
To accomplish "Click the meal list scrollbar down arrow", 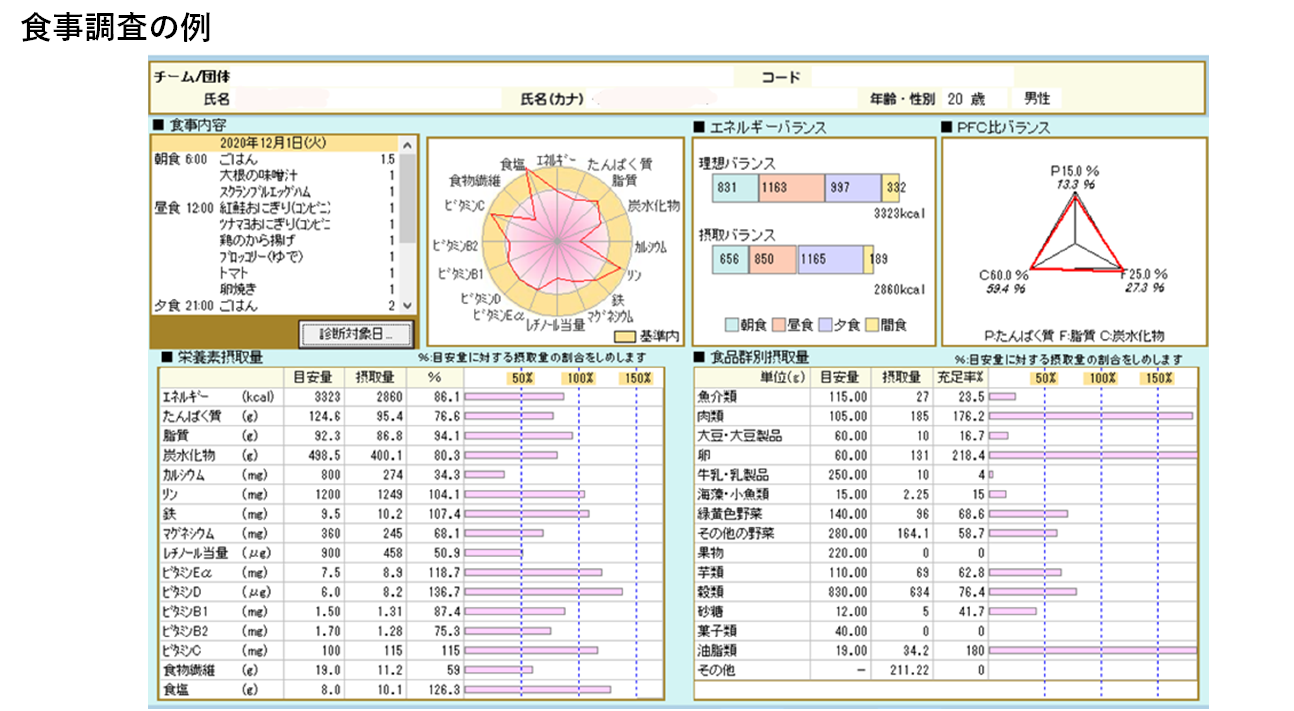I will pos(406,306).
